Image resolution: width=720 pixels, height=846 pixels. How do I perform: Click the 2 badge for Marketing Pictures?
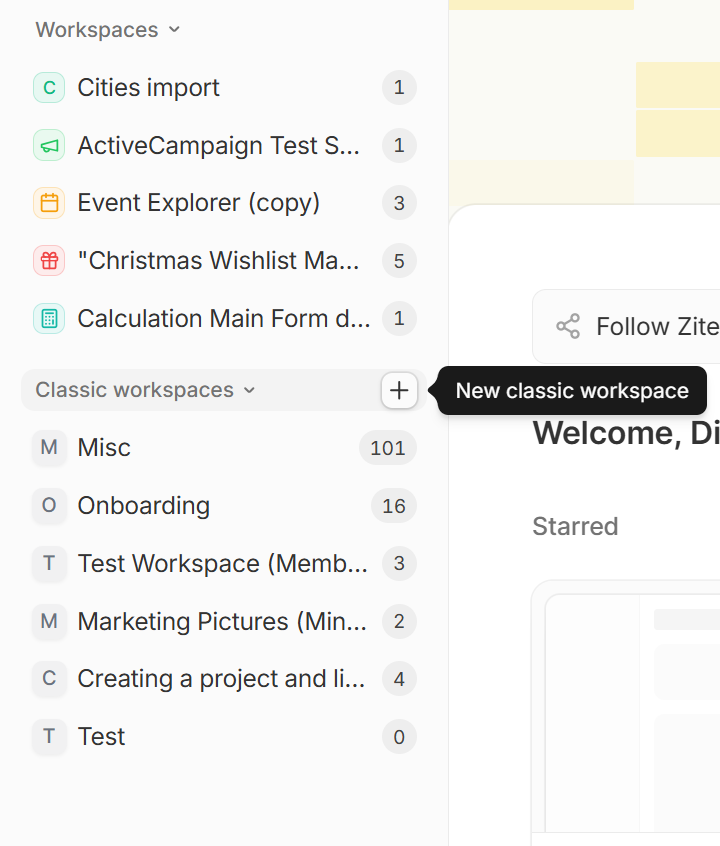coord(399,622)
